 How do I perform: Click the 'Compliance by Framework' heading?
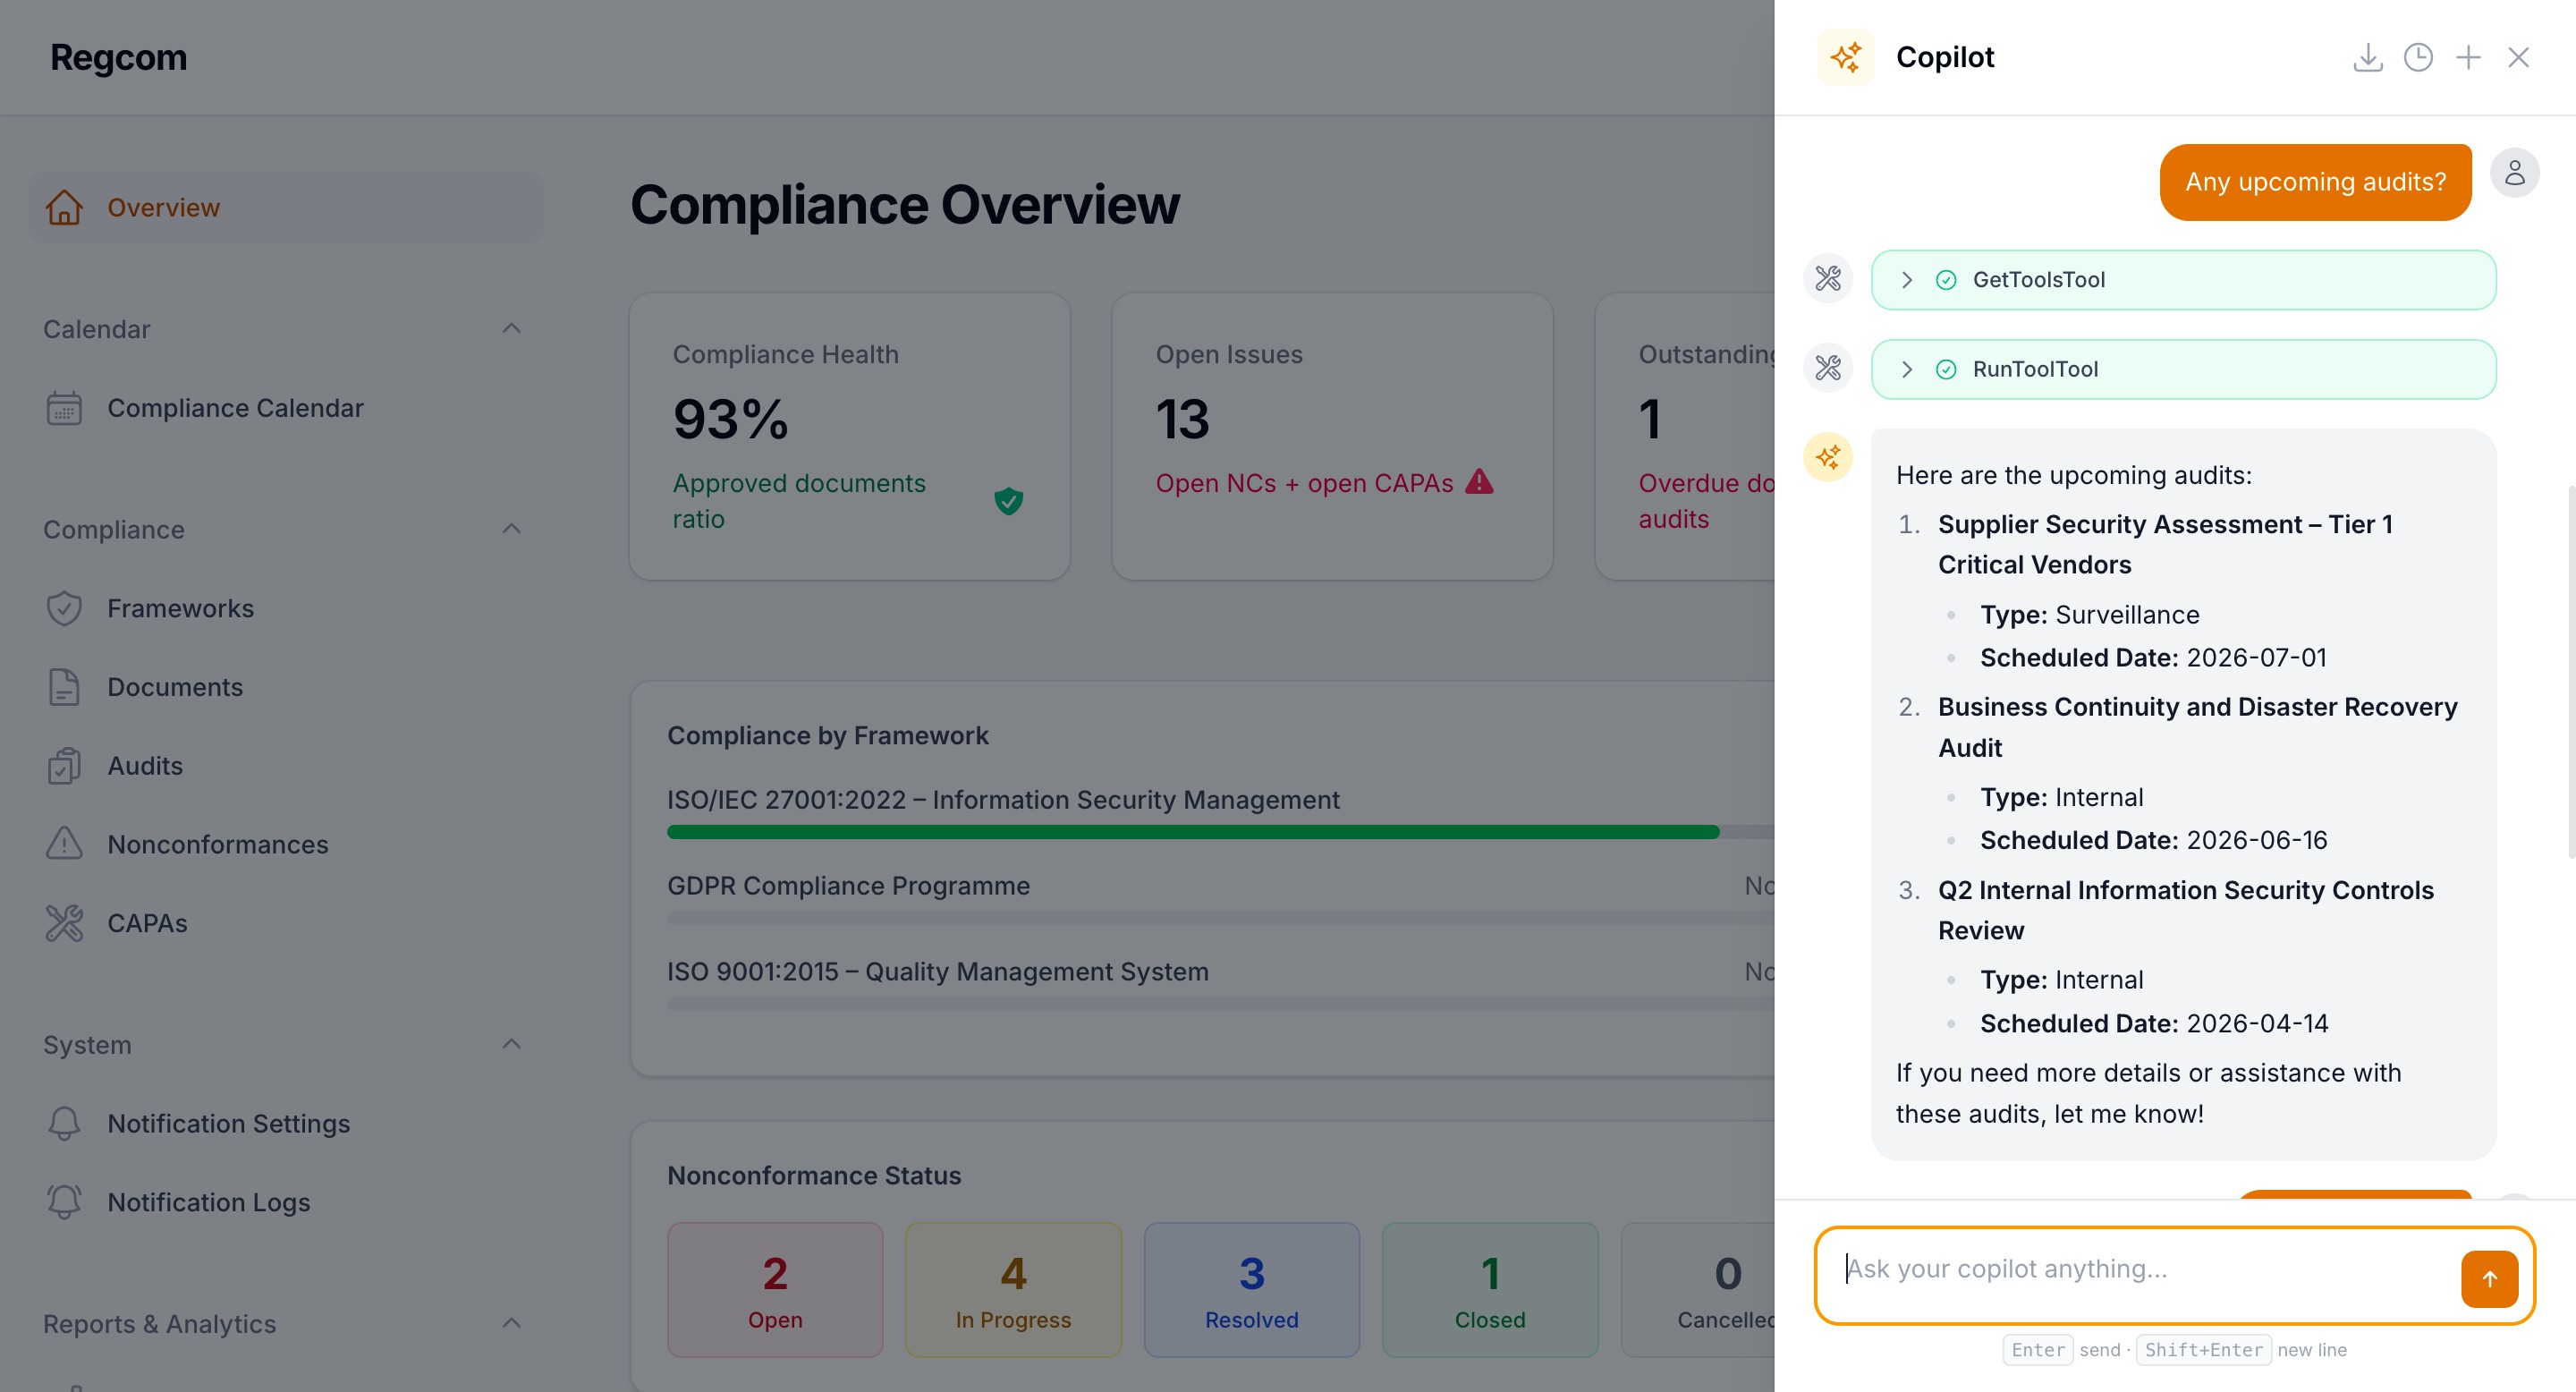[827, 735]
